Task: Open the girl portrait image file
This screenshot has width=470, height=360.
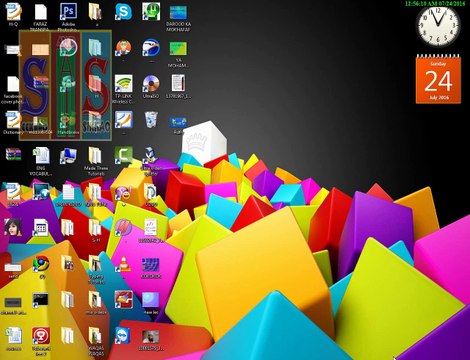Action: 13,227
